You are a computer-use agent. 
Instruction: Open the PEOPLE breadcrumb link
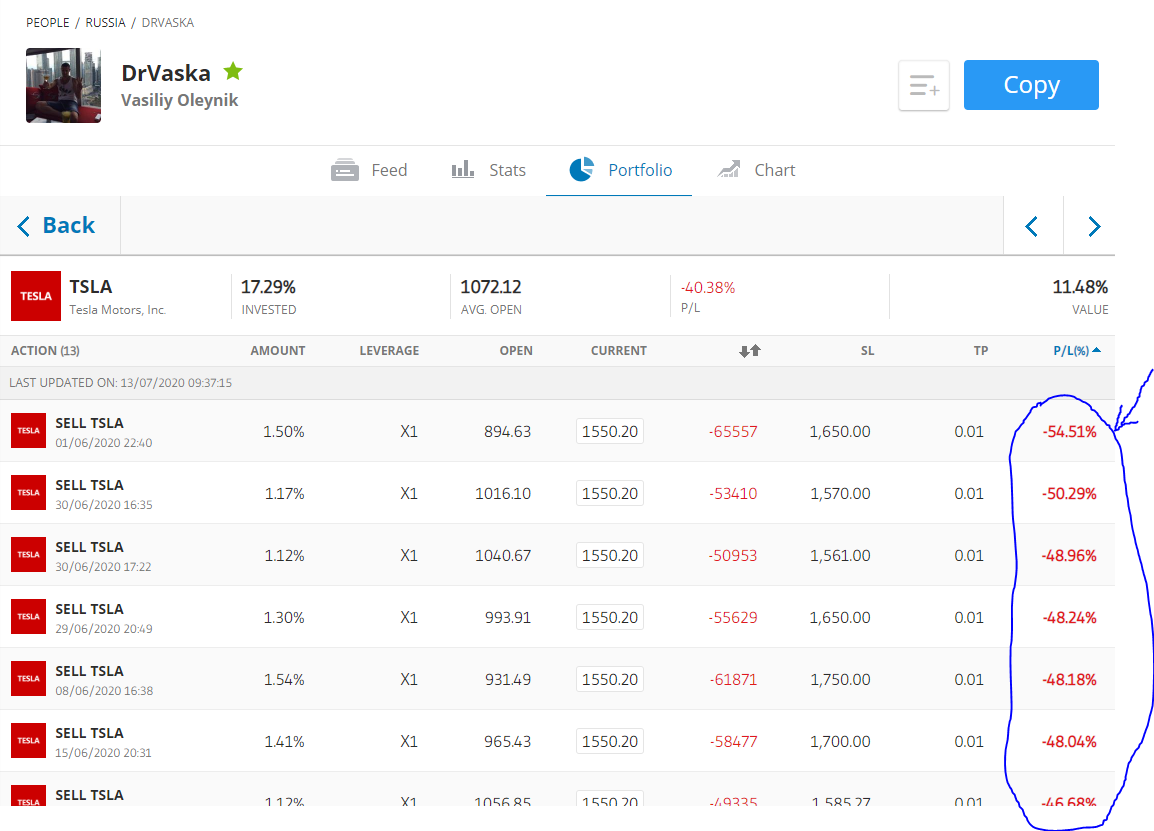(x=48, y=23)
